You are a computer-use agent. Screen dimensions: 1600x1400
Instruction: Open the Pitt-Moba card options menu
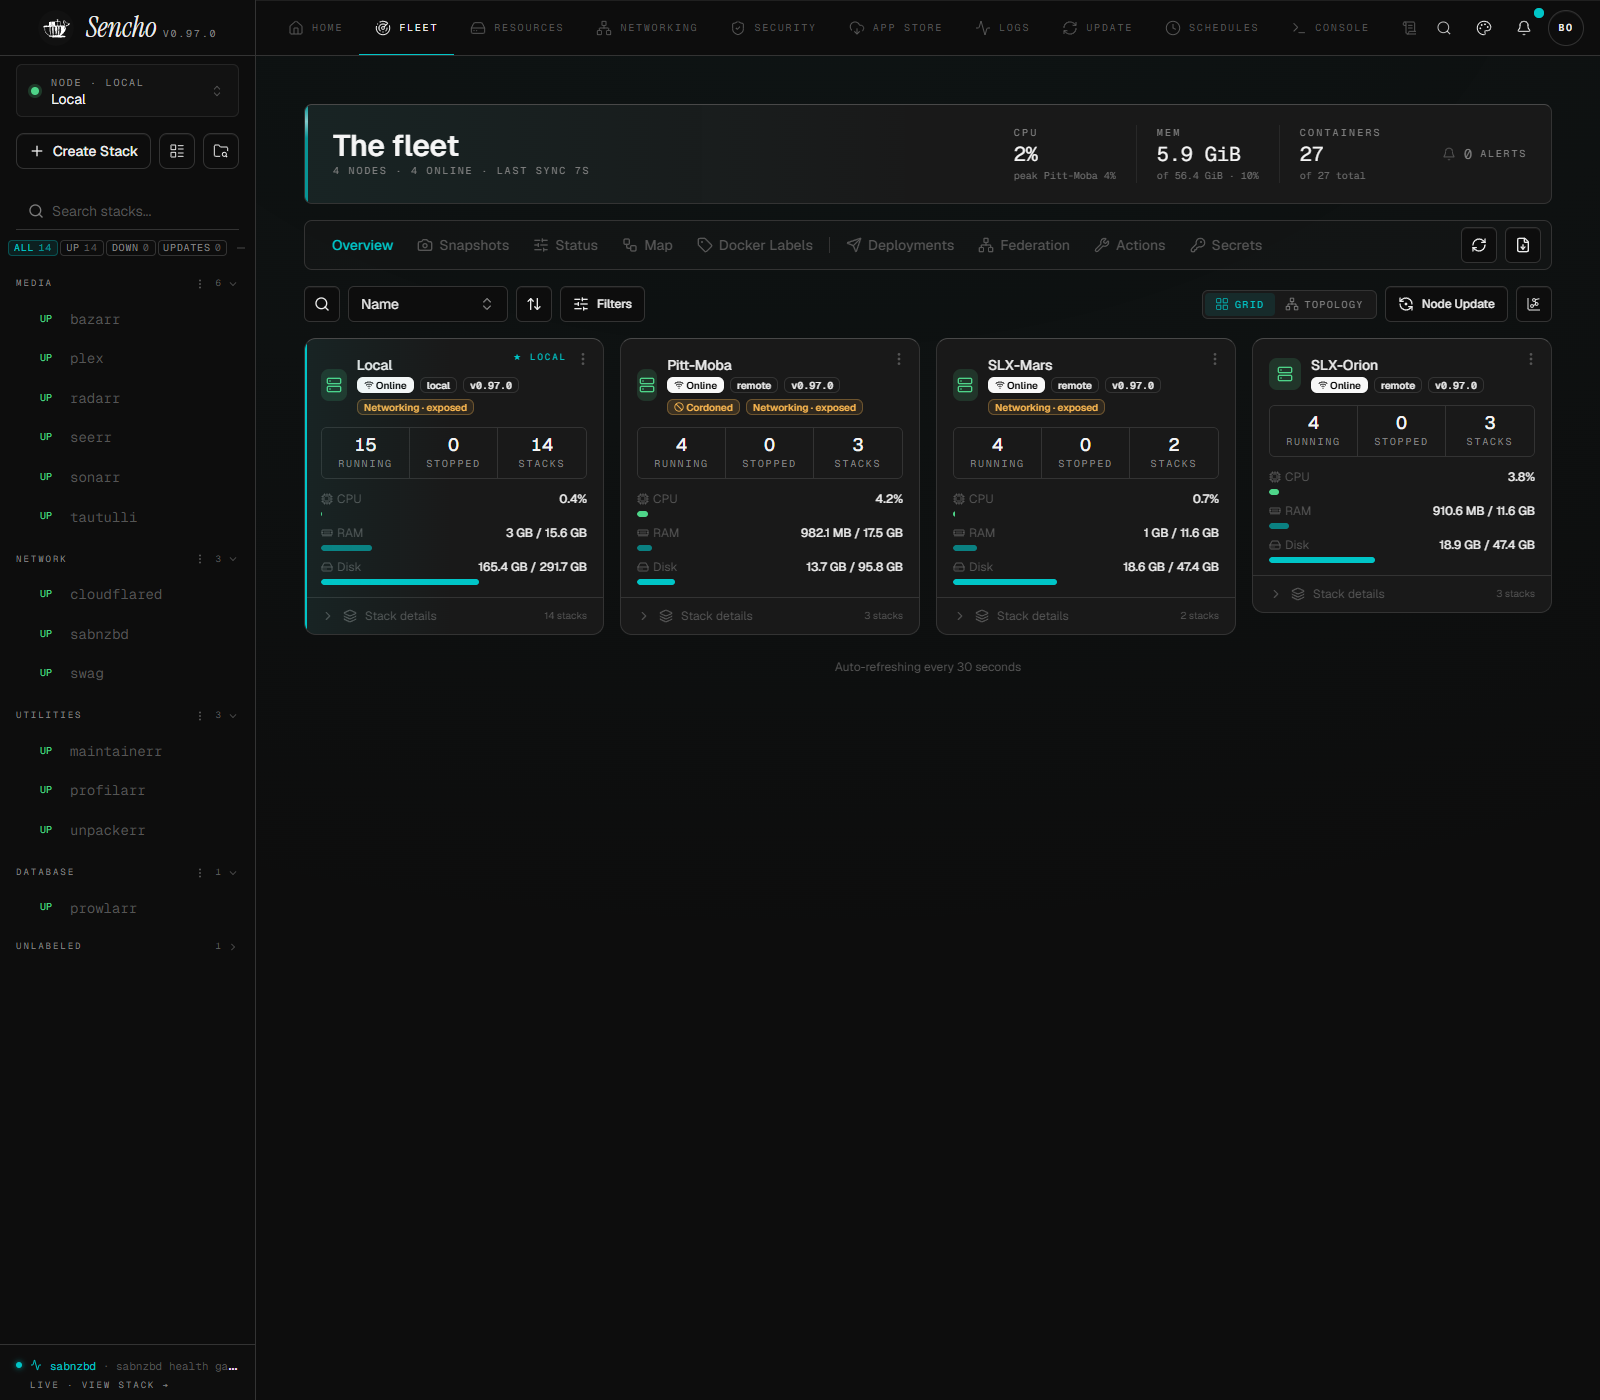click(899, 358)
